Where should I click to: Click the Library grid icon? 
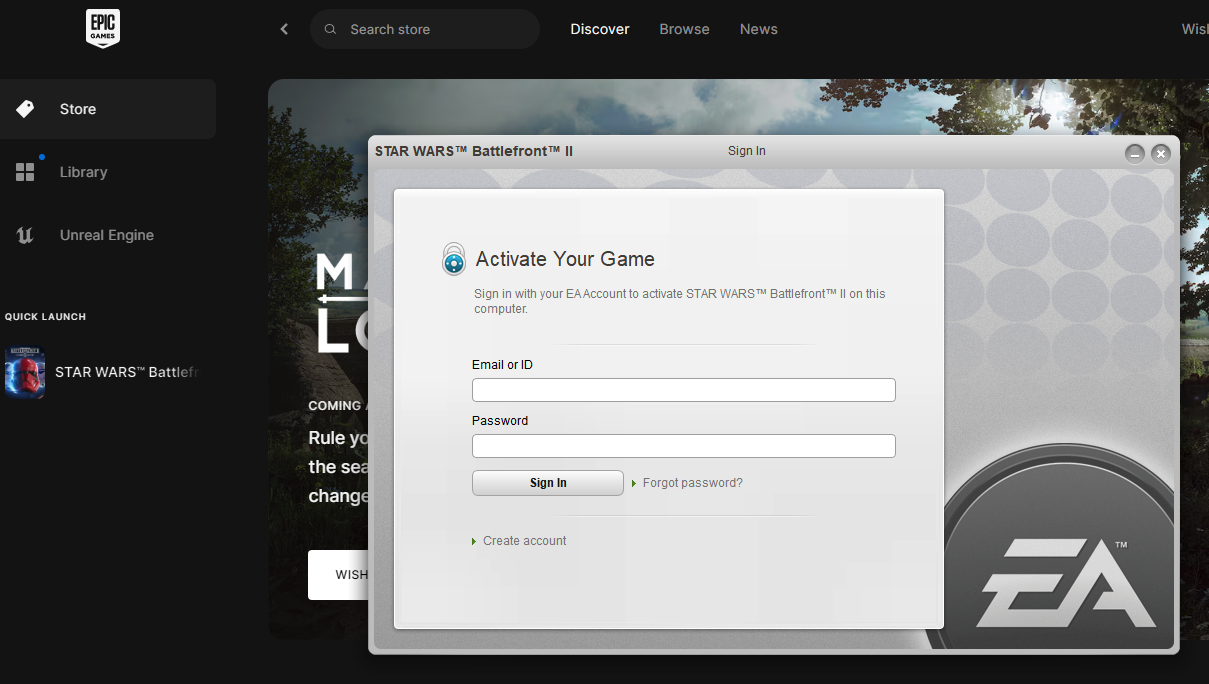pyautogui.click(x=25, y=172)
